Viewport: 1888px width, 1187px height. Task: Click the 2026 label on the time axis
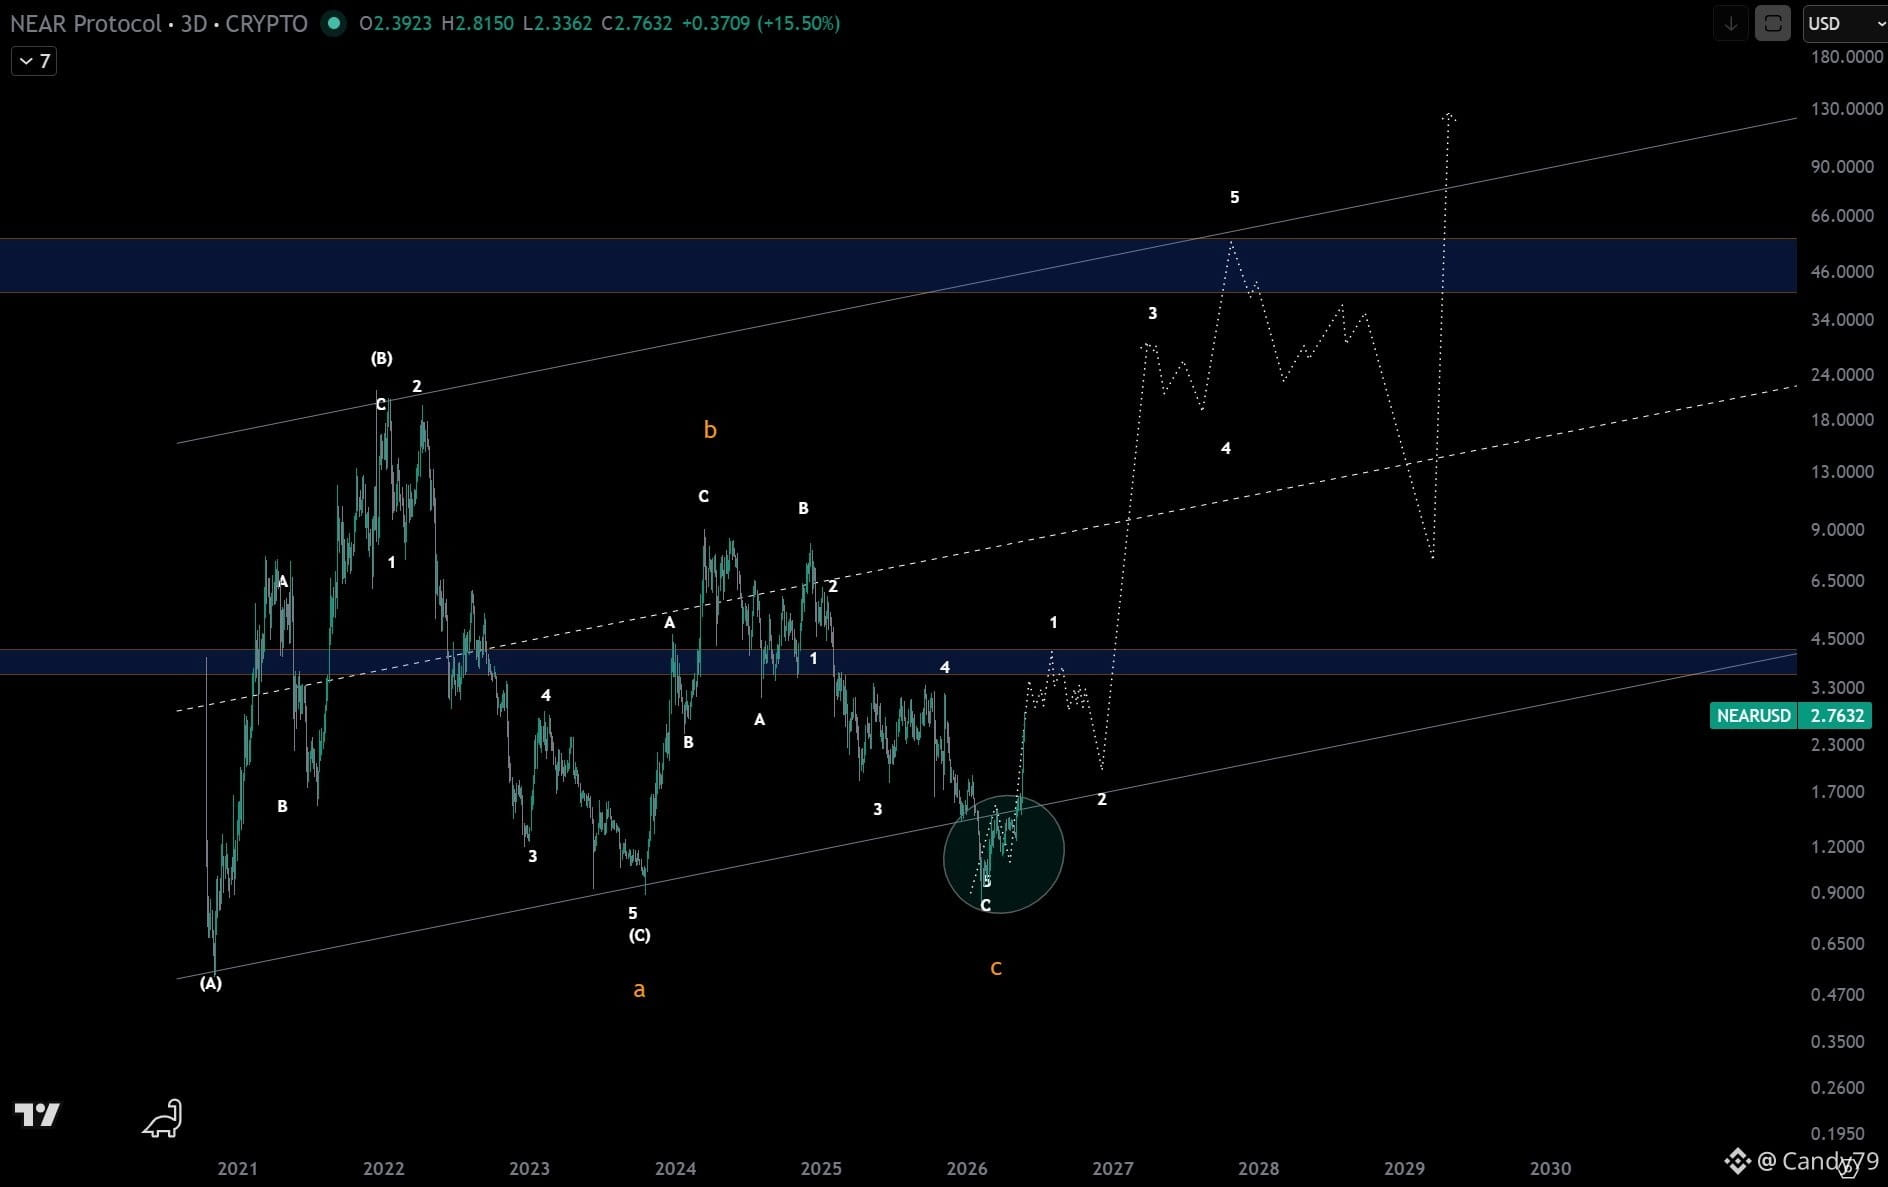(x=967, y=1168)
